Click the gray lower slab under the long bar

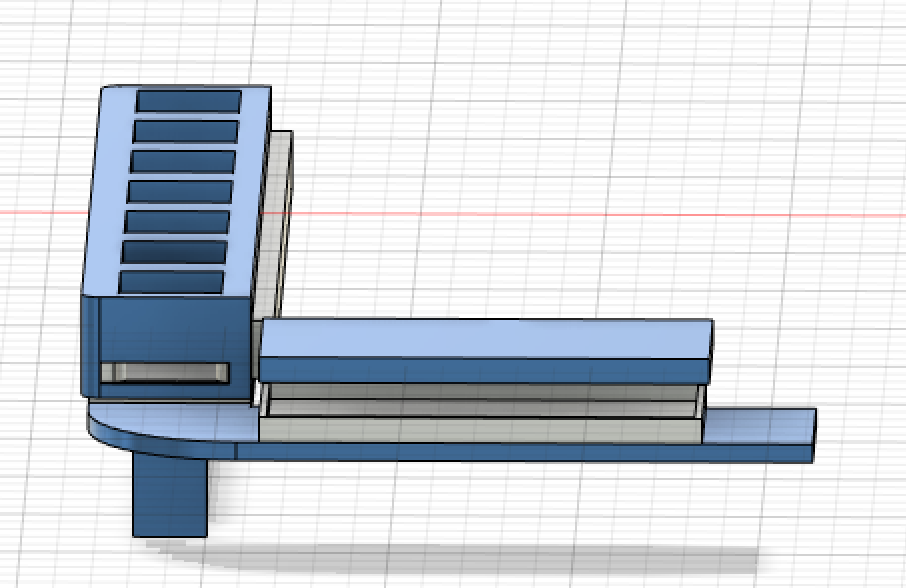(x=480, y=431)
